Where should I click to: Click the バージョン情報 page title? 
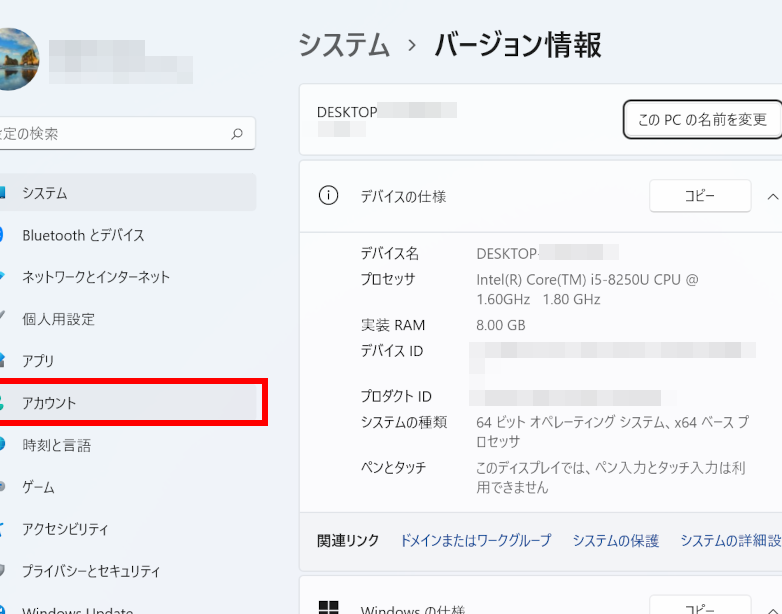point(518,44)
